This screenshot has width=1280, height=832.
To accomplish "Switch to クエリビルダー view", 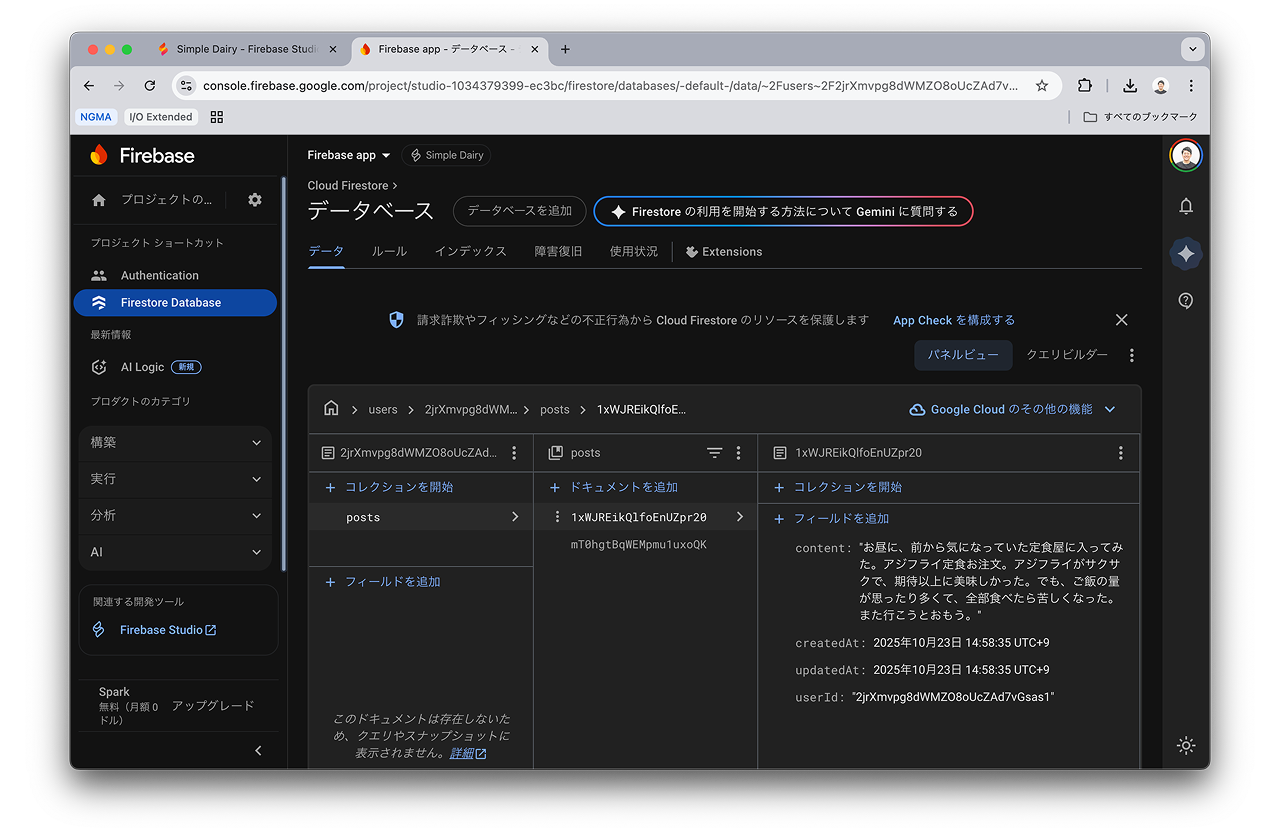I will click(x=1066, y=354).
